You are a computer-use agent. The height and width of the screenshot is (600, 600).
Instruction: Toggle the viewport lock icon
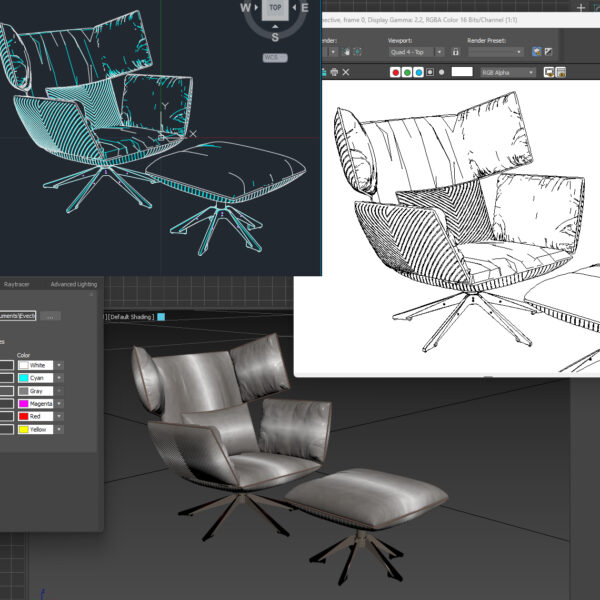pyautogui.click(x=455, y=52)
